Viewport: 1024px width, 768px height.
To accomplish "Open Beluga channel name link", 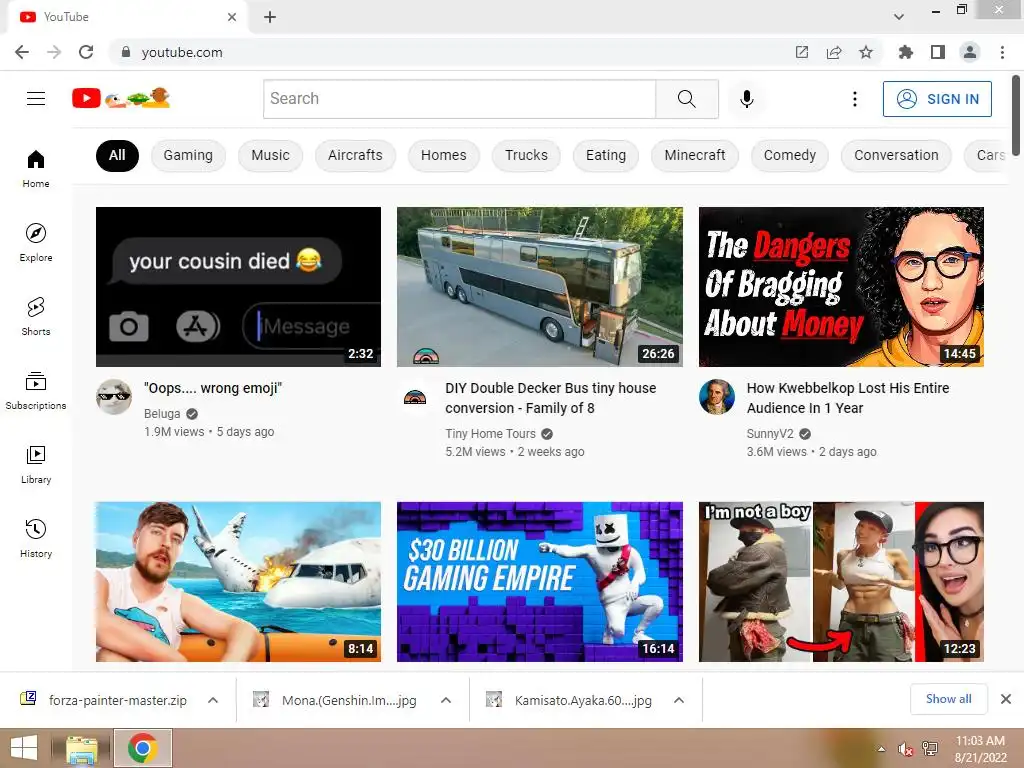I will pos(162,413).
